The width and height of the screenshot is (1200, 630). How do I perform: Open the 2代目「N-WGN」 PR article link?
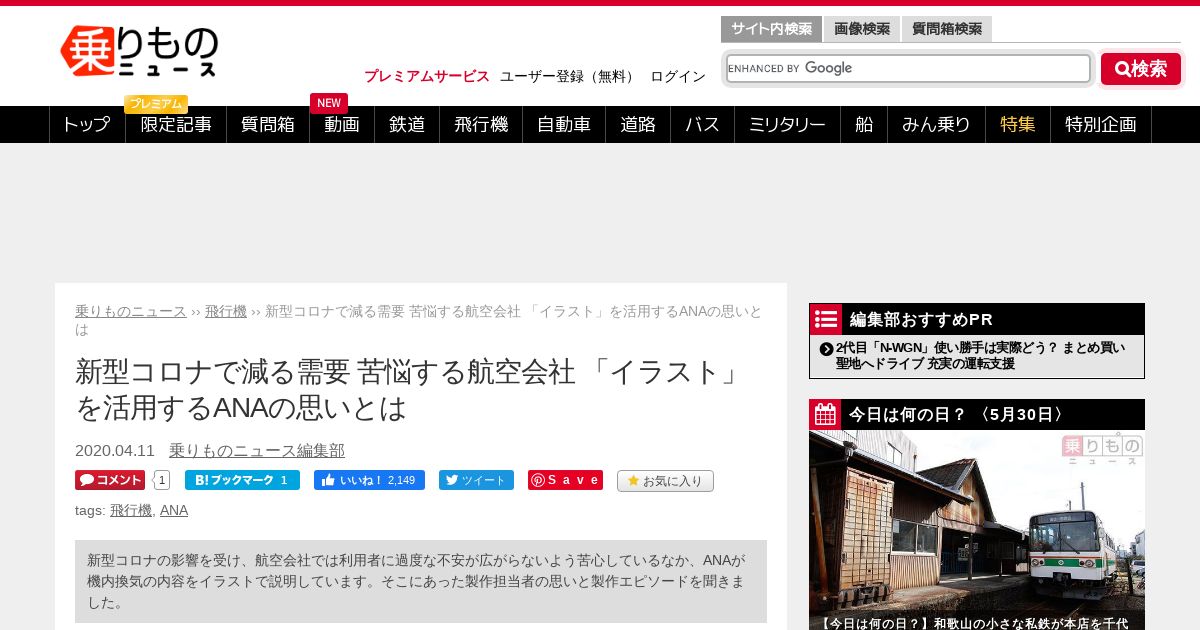tap(980, 356)
